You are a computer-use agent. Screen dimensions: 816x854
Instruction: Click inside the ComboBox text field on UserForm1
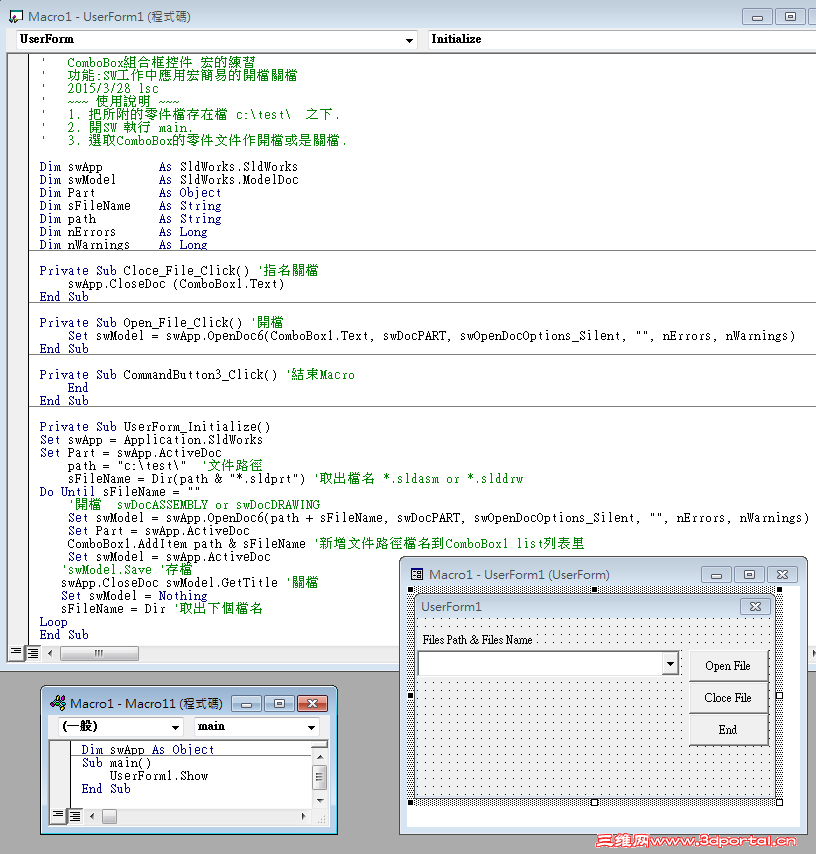click(540, 663)
